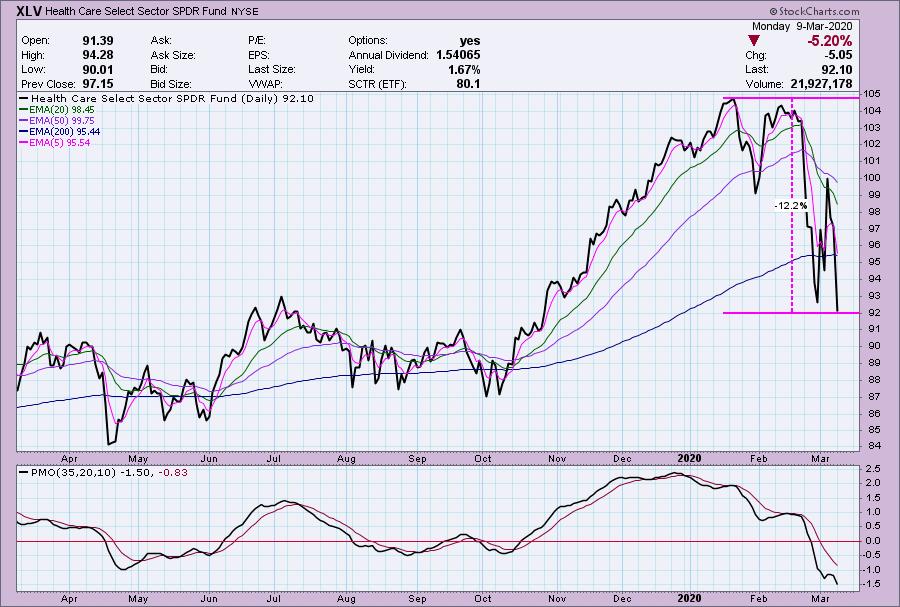Select the Yield value 1.67%
Viewport: 900px width, 607px height.
(x=464, y=69)
